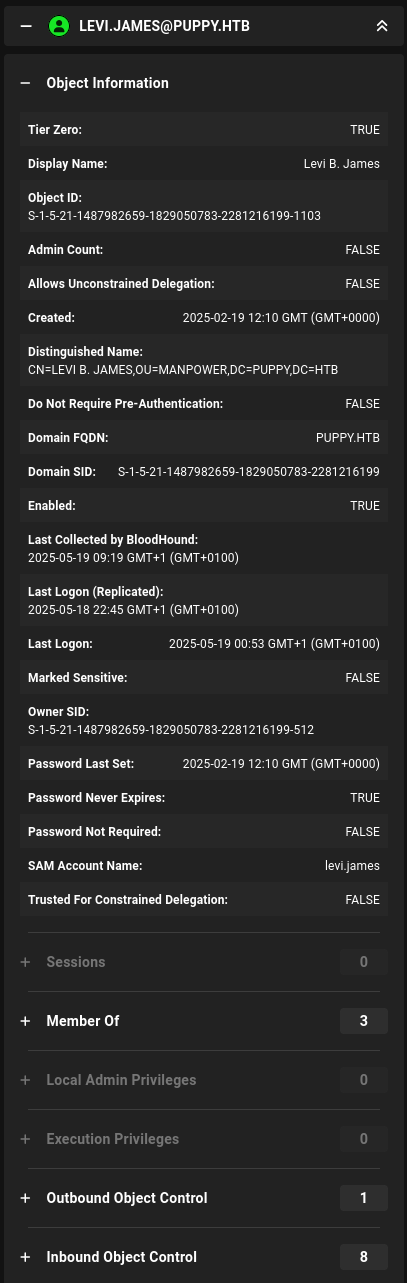Click the Execution Privileges row
The width and height of the screenshot is (407, 1283).
point(204,1139)
